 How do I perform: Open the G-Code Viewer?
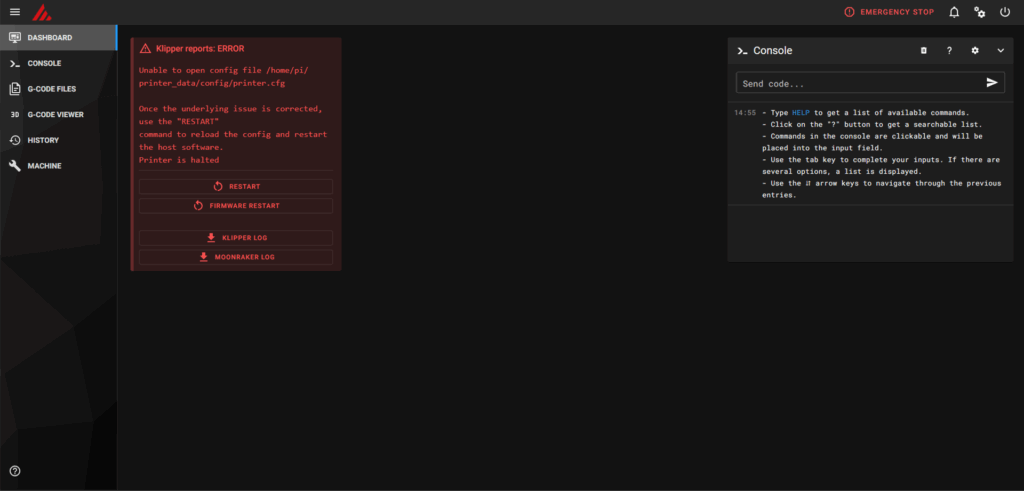tap(57, 114)
